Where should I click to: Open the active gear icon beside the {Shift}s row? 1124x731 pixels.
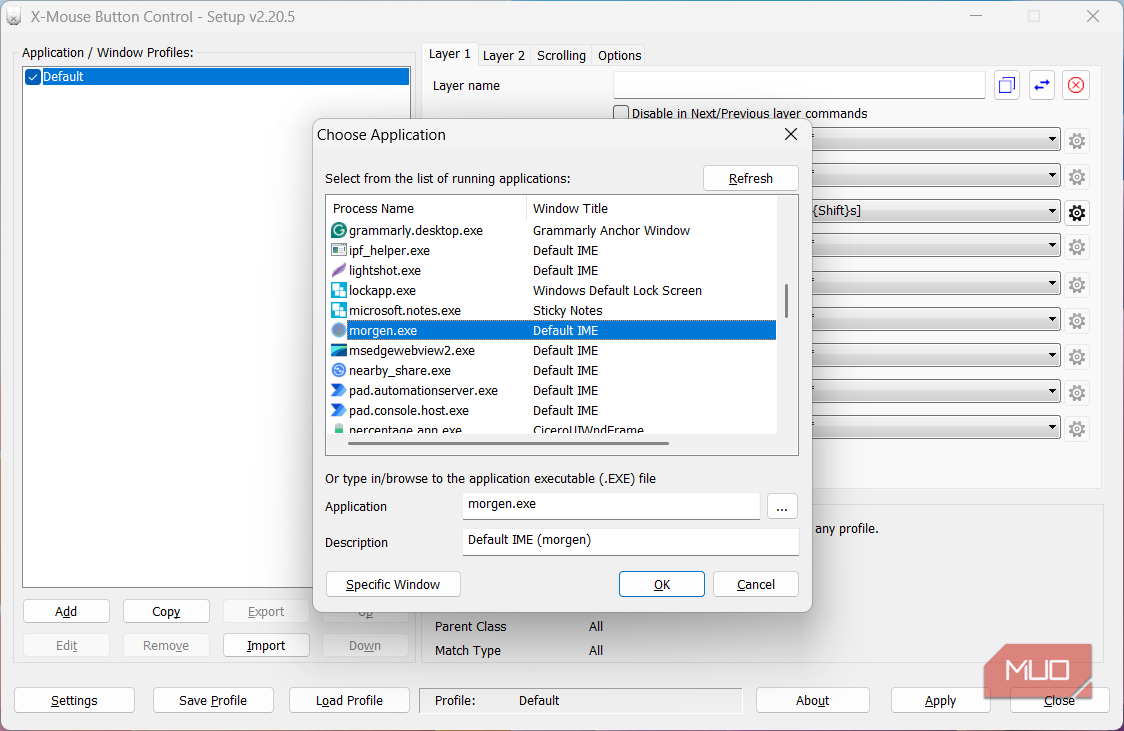click(1076, 212)
